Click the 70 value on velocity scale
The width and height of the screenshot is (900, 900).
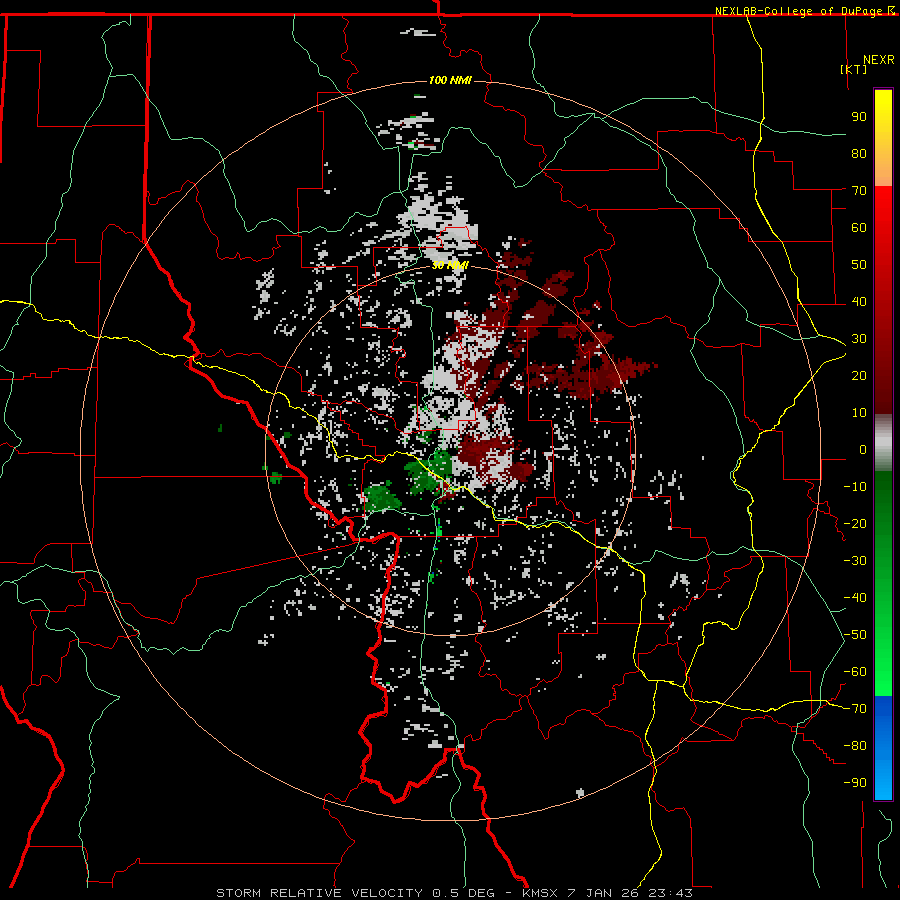pyautogui.click(x=859, y=191)
